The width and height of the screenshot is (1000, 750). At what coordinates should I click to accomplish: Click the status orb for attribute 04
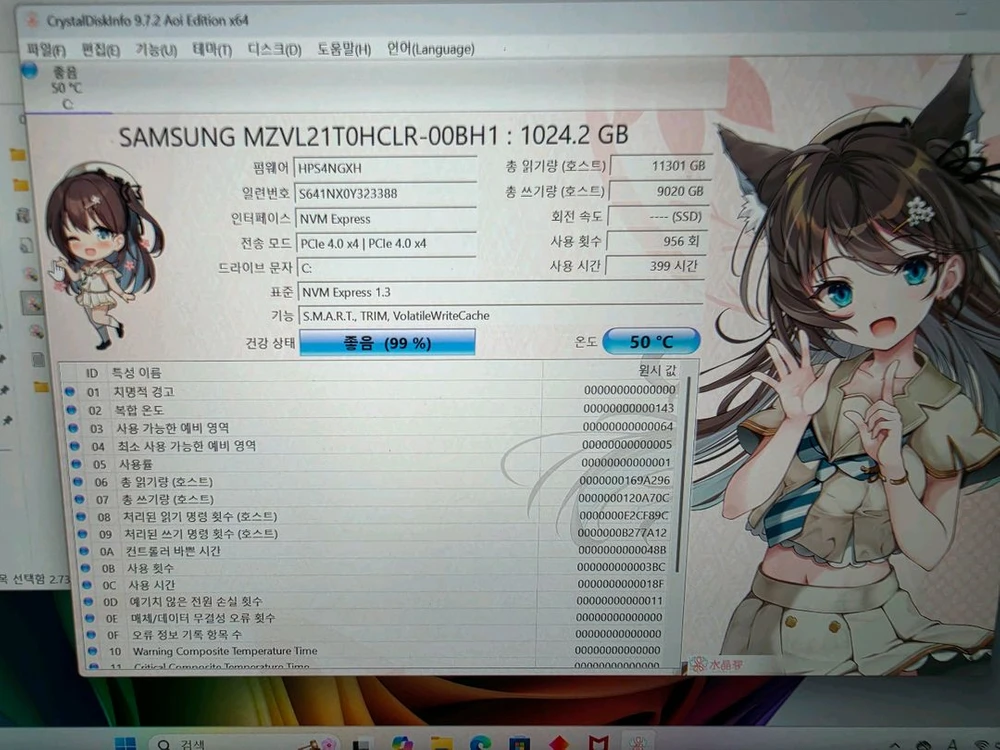click(75, 446)
